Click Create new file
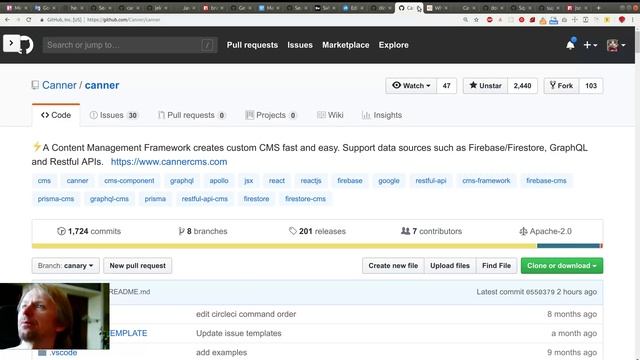The image size is (640, 360). click(393, 266)
